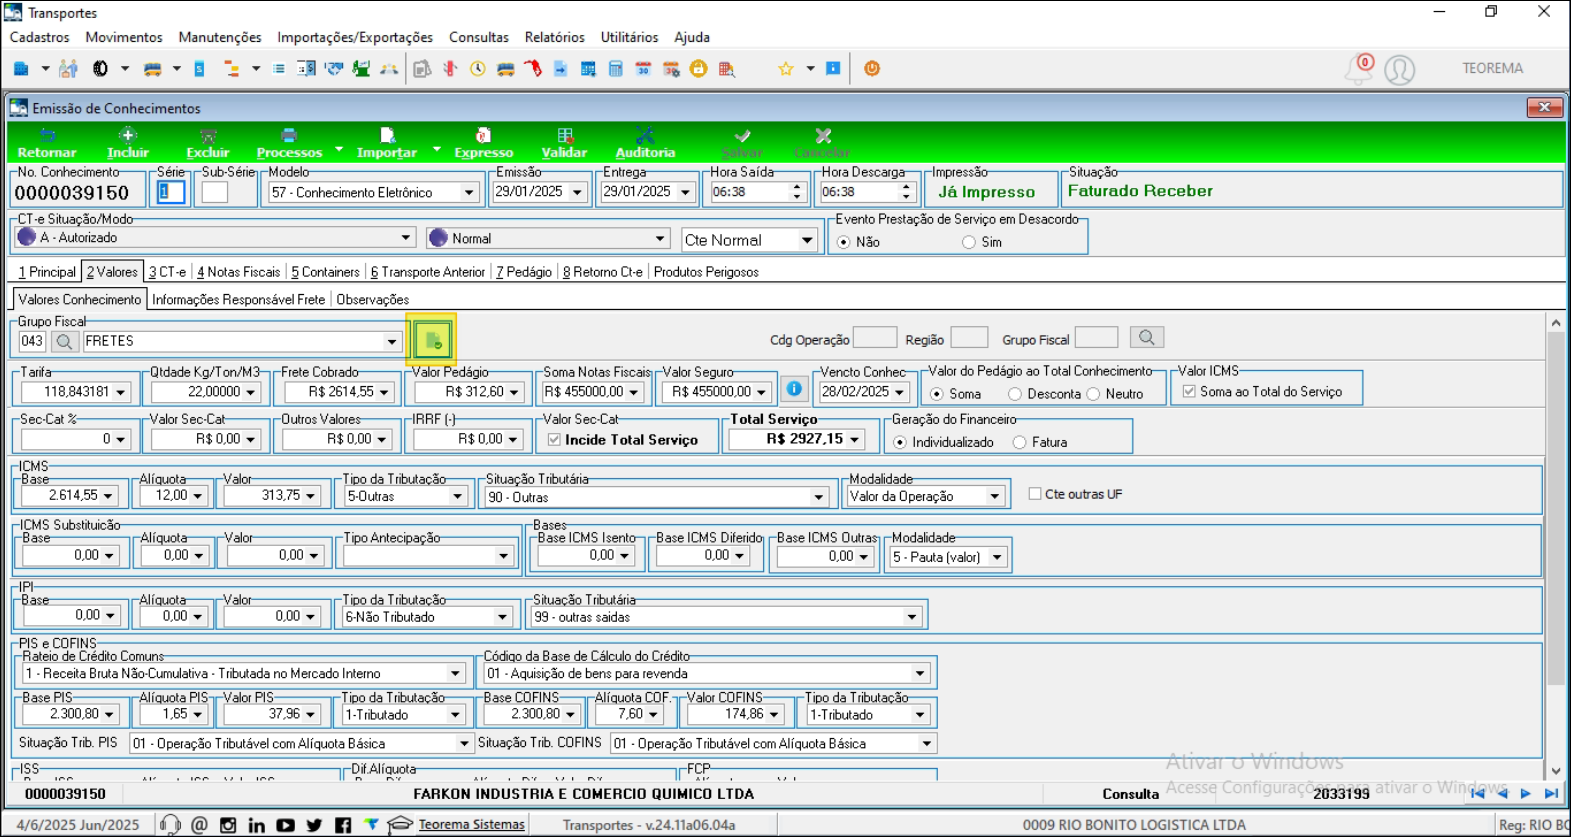Click the user profile avatar icon
Viewport: 1571px width, 837px height.
pyautogui.click(x=1399, y=69)
